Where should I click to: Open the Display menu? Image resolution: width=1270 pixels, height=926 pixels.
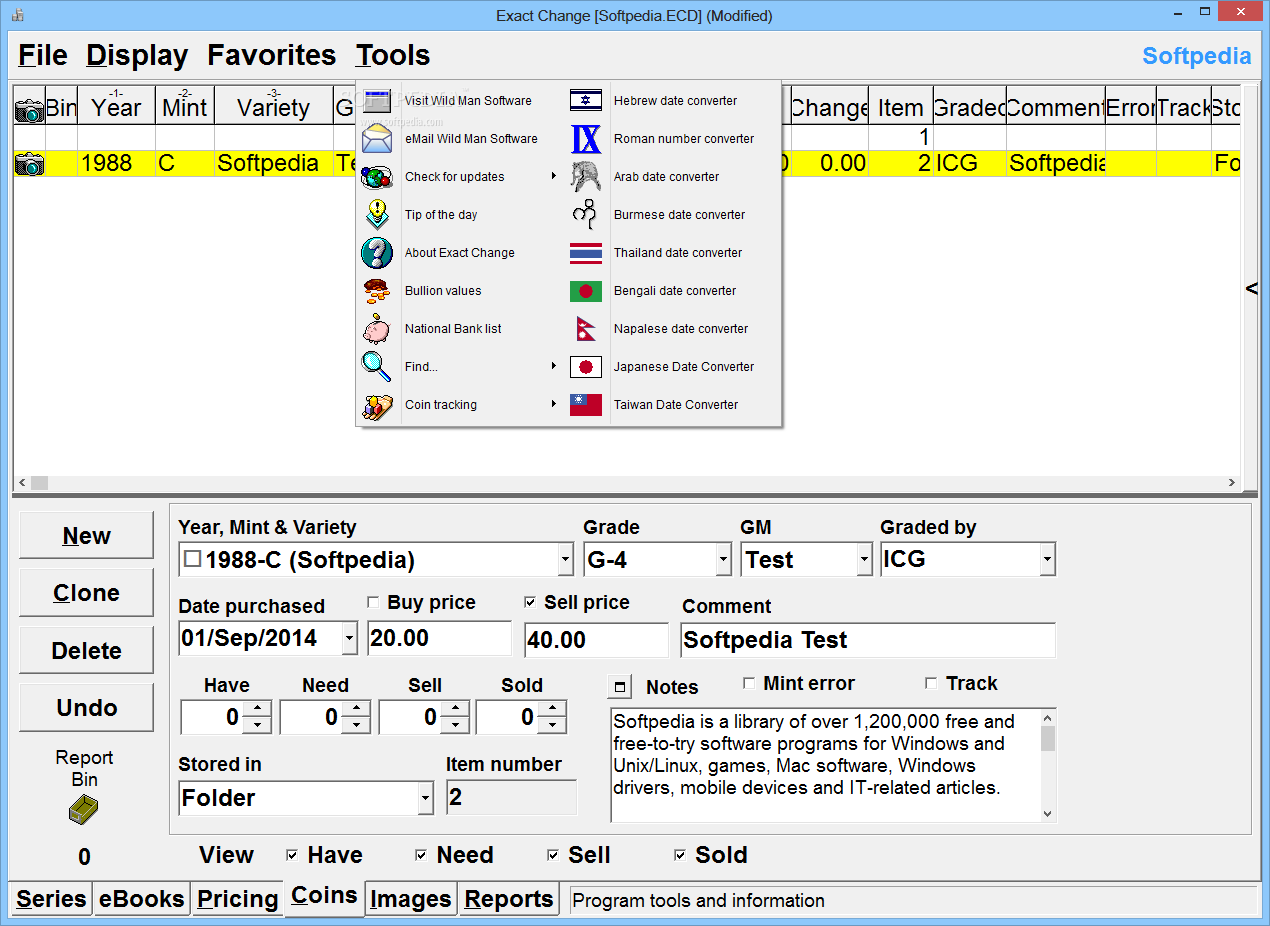point(137,55)
